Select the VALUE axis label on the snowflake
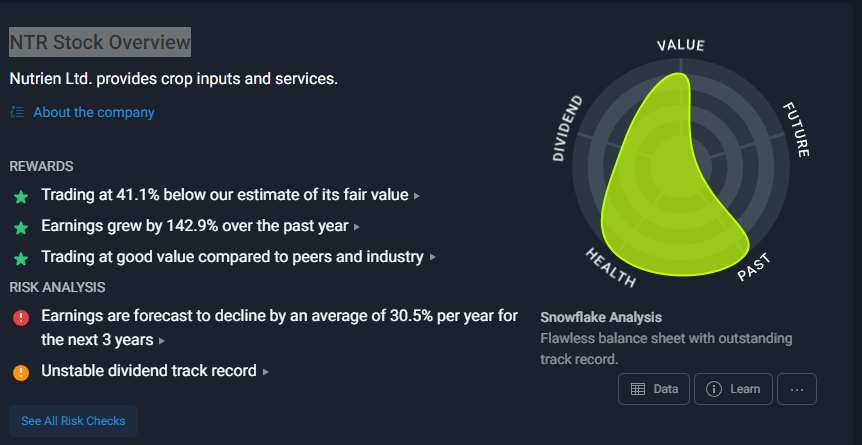The image size is (862, 445). (x=681, y=46)
